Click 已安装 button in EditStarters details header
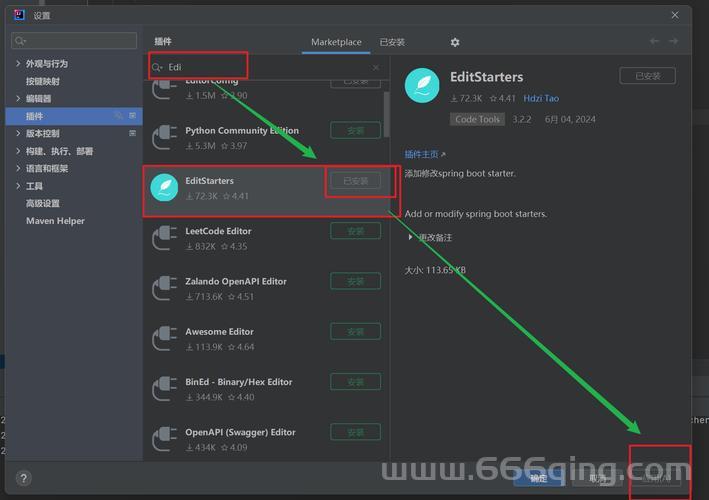Viewport: 709px width, 500px height. click(x=648, y=75)
